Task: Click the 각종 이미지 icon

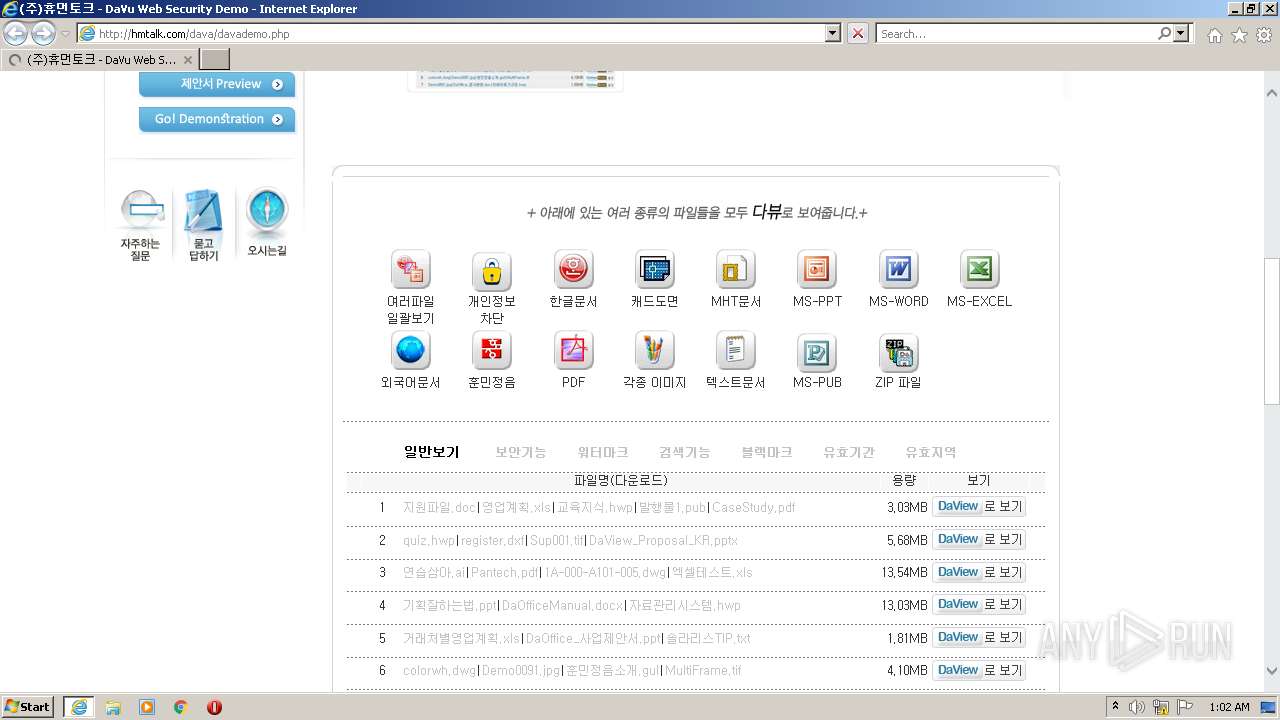Action: [x=654, y=351]
